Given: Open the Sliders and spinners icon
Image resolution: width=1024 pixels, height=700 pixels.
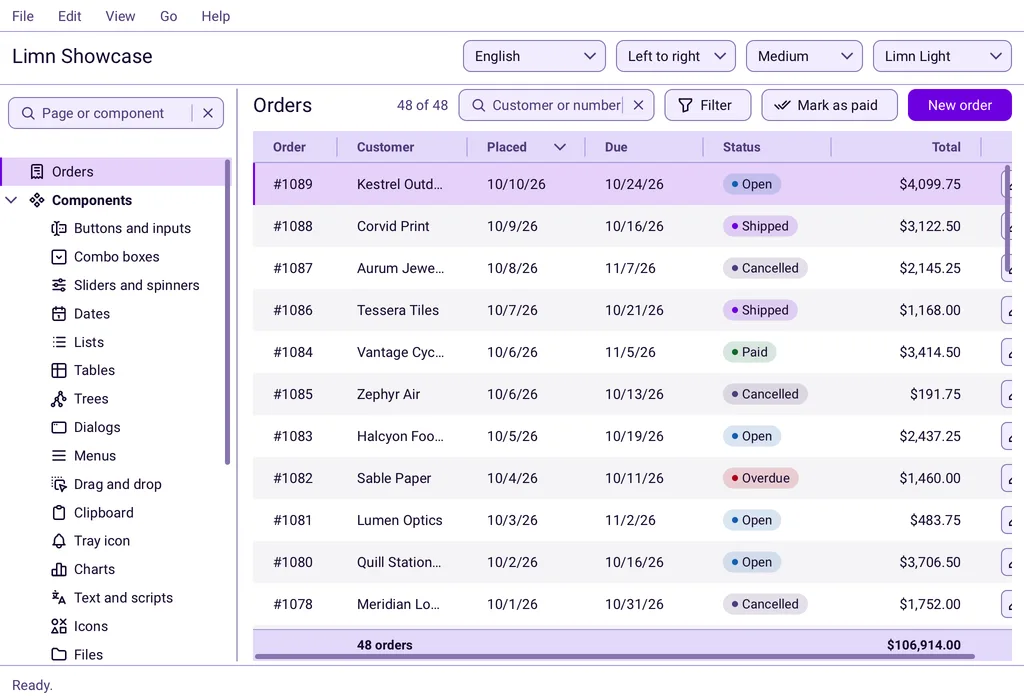Looking at the screenshot, I should [59, 285].
